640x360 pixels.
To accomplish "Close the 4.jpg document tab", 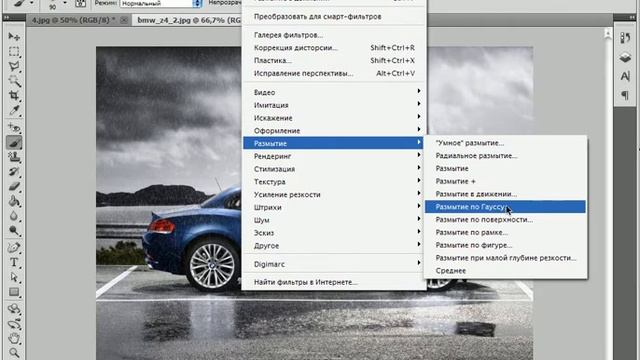I will [124, 20].
